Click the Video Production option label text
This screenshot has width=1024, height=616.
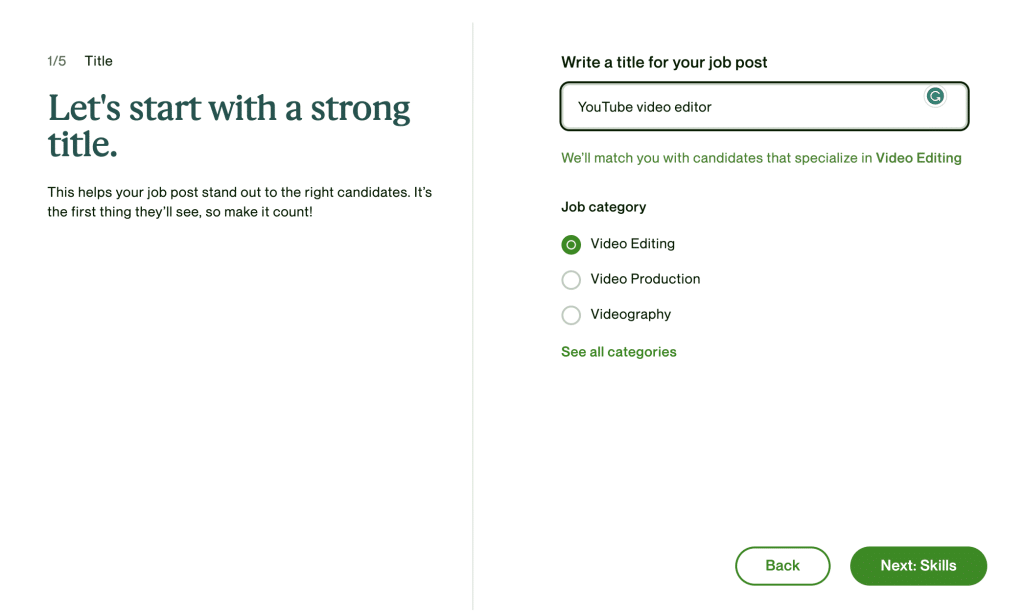pyautogui.click(x=645, y=279)
